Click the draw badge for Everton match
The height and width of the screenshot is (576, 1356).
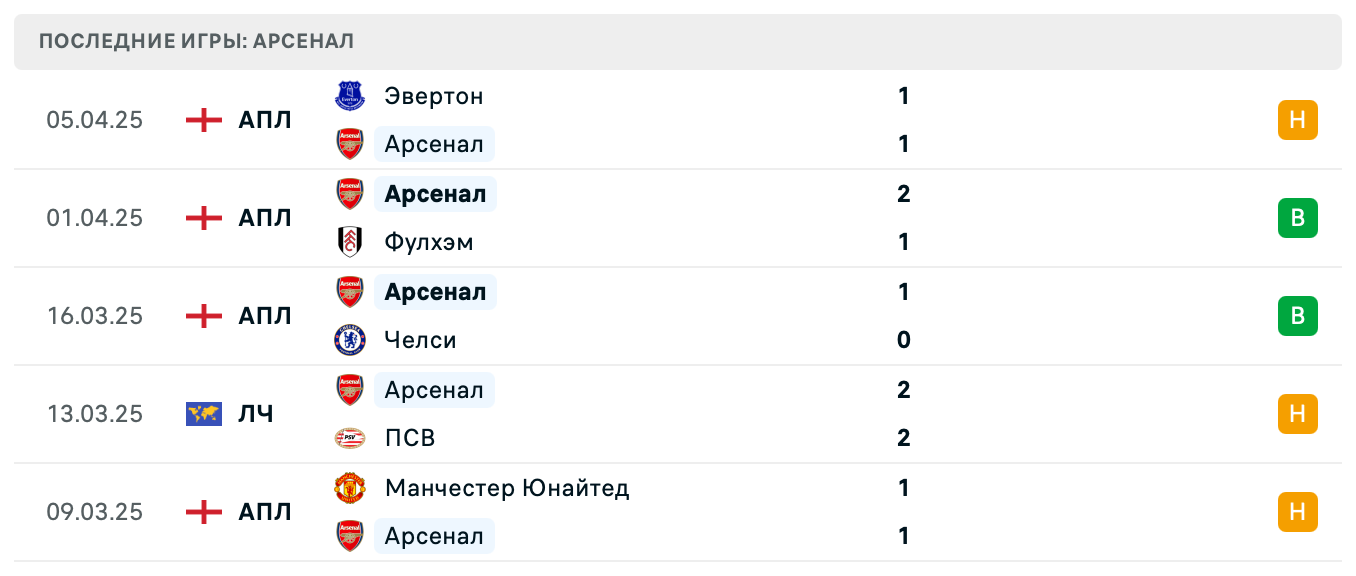coord(1297,120)
